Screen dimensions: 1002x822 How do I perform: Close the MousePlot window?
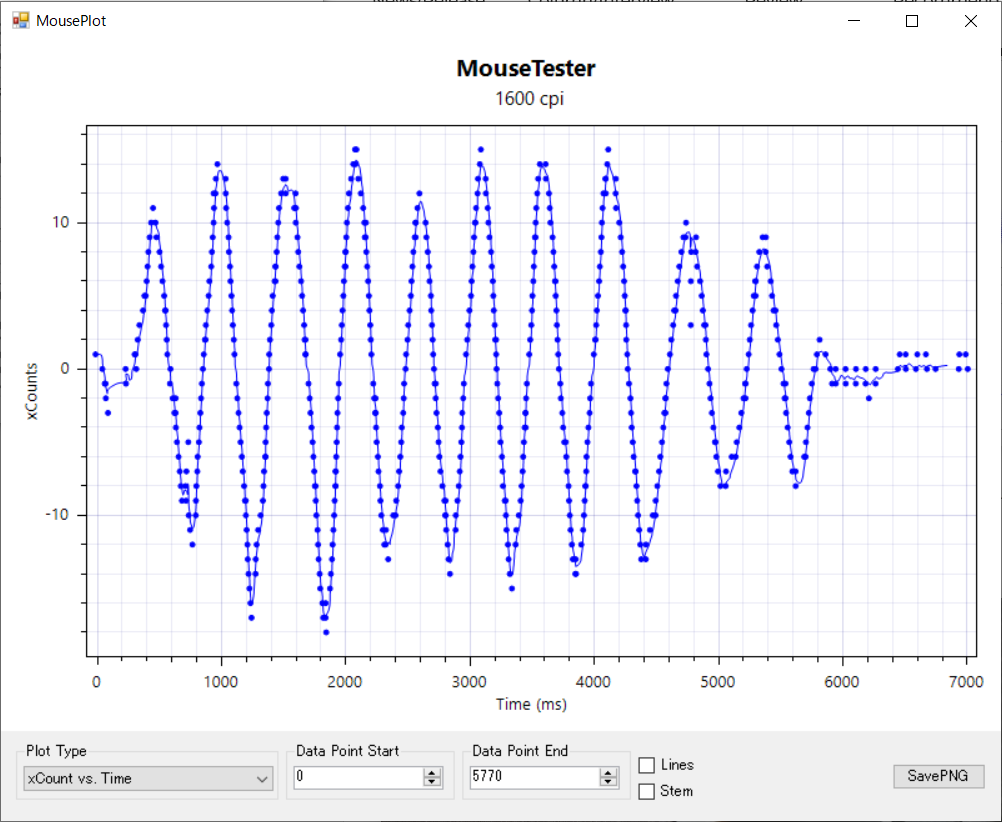pos(971,20)
